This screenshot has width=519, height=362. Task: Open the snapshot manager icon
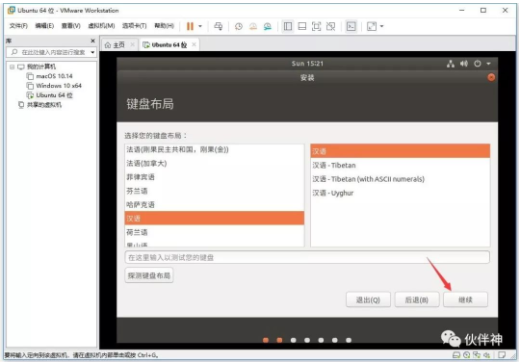[x=267, y=26]
